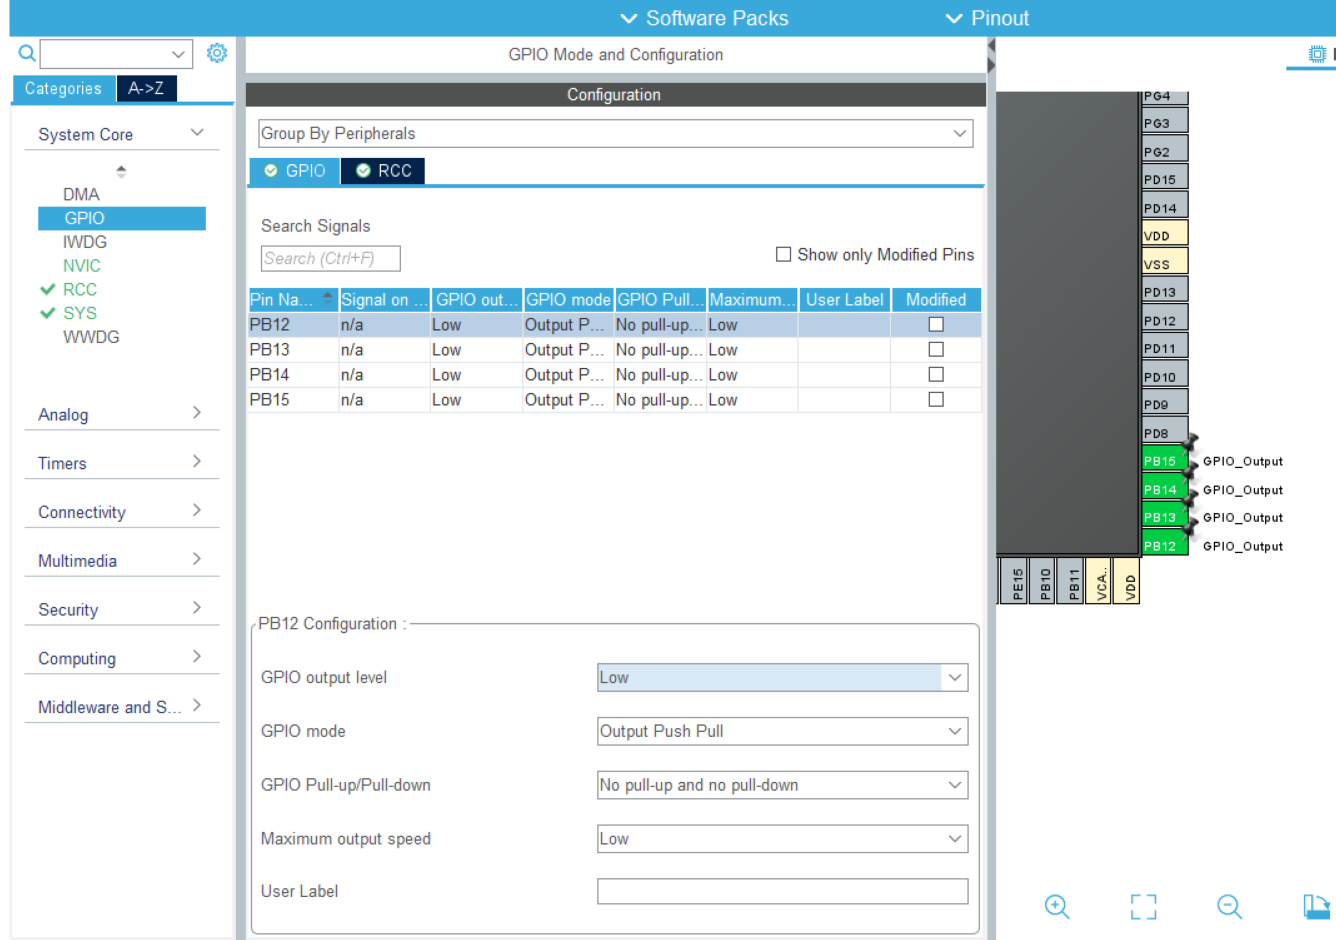Click the PD15 pin on chip
This screenshot has width=1336, height=940.
[x=1164, y=179]
